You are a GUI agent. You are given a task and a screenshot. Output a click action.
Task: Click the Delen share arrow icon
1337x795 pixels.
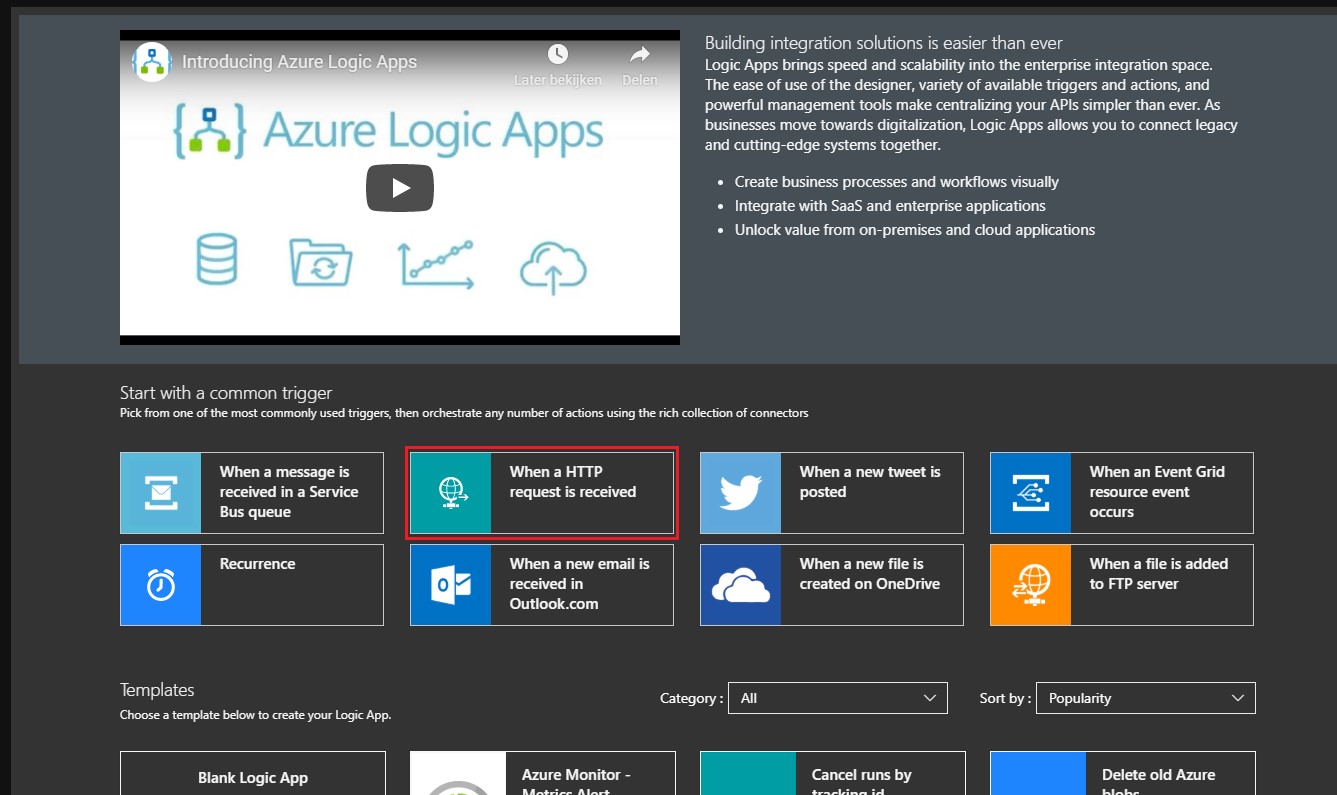click(640, 54)
